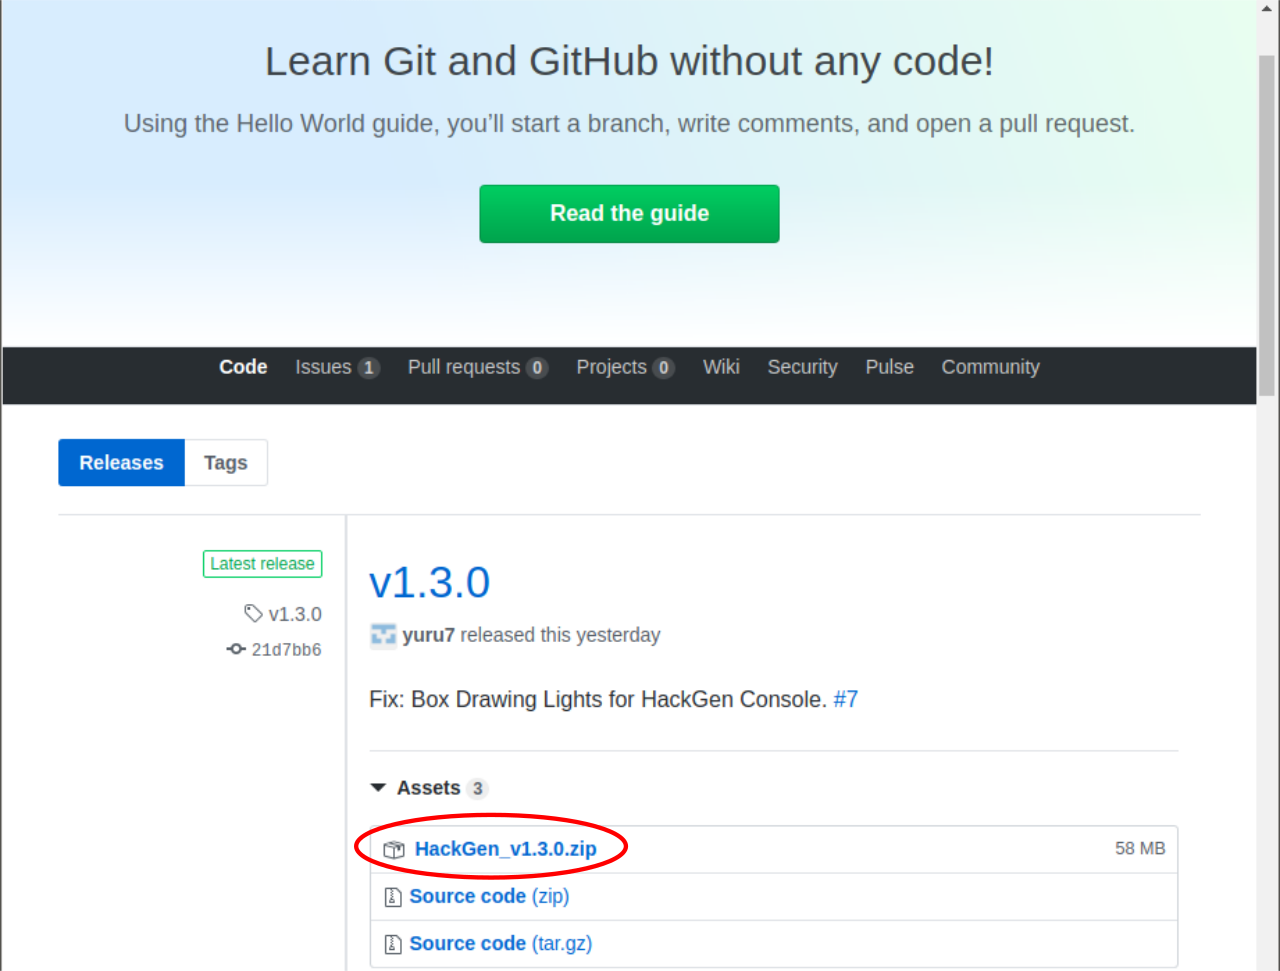Image resolution: width=1280 pixels, height=971 pixels.
Task: Switch to the Projects tab
Action: point(625,367)
